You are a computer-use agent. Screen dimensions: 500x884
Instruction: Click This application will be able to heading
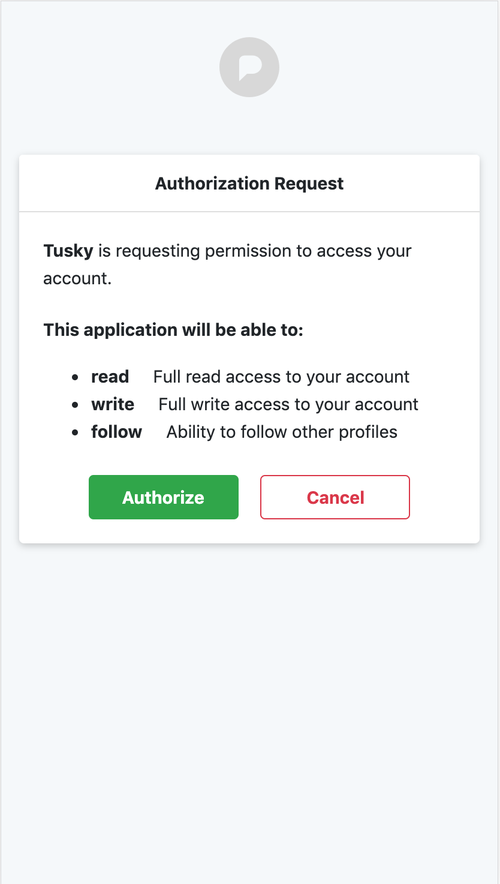(173, 330)
